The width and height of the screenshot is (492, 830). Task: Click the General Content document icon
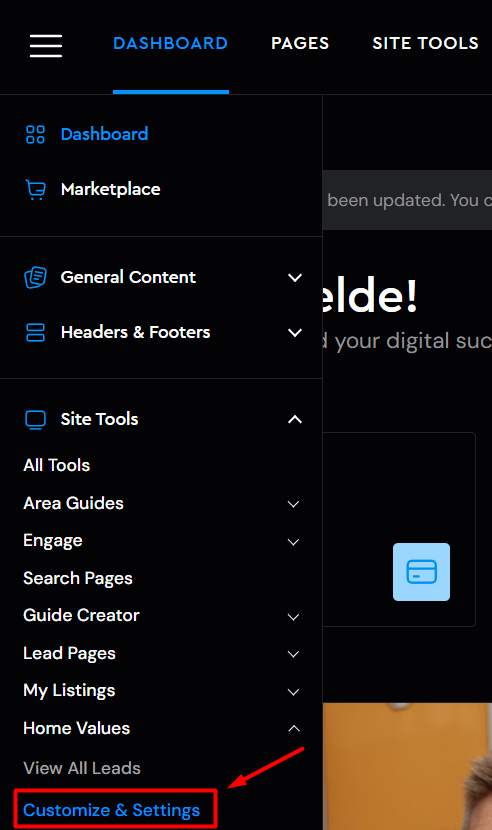(x=35, y=277)
